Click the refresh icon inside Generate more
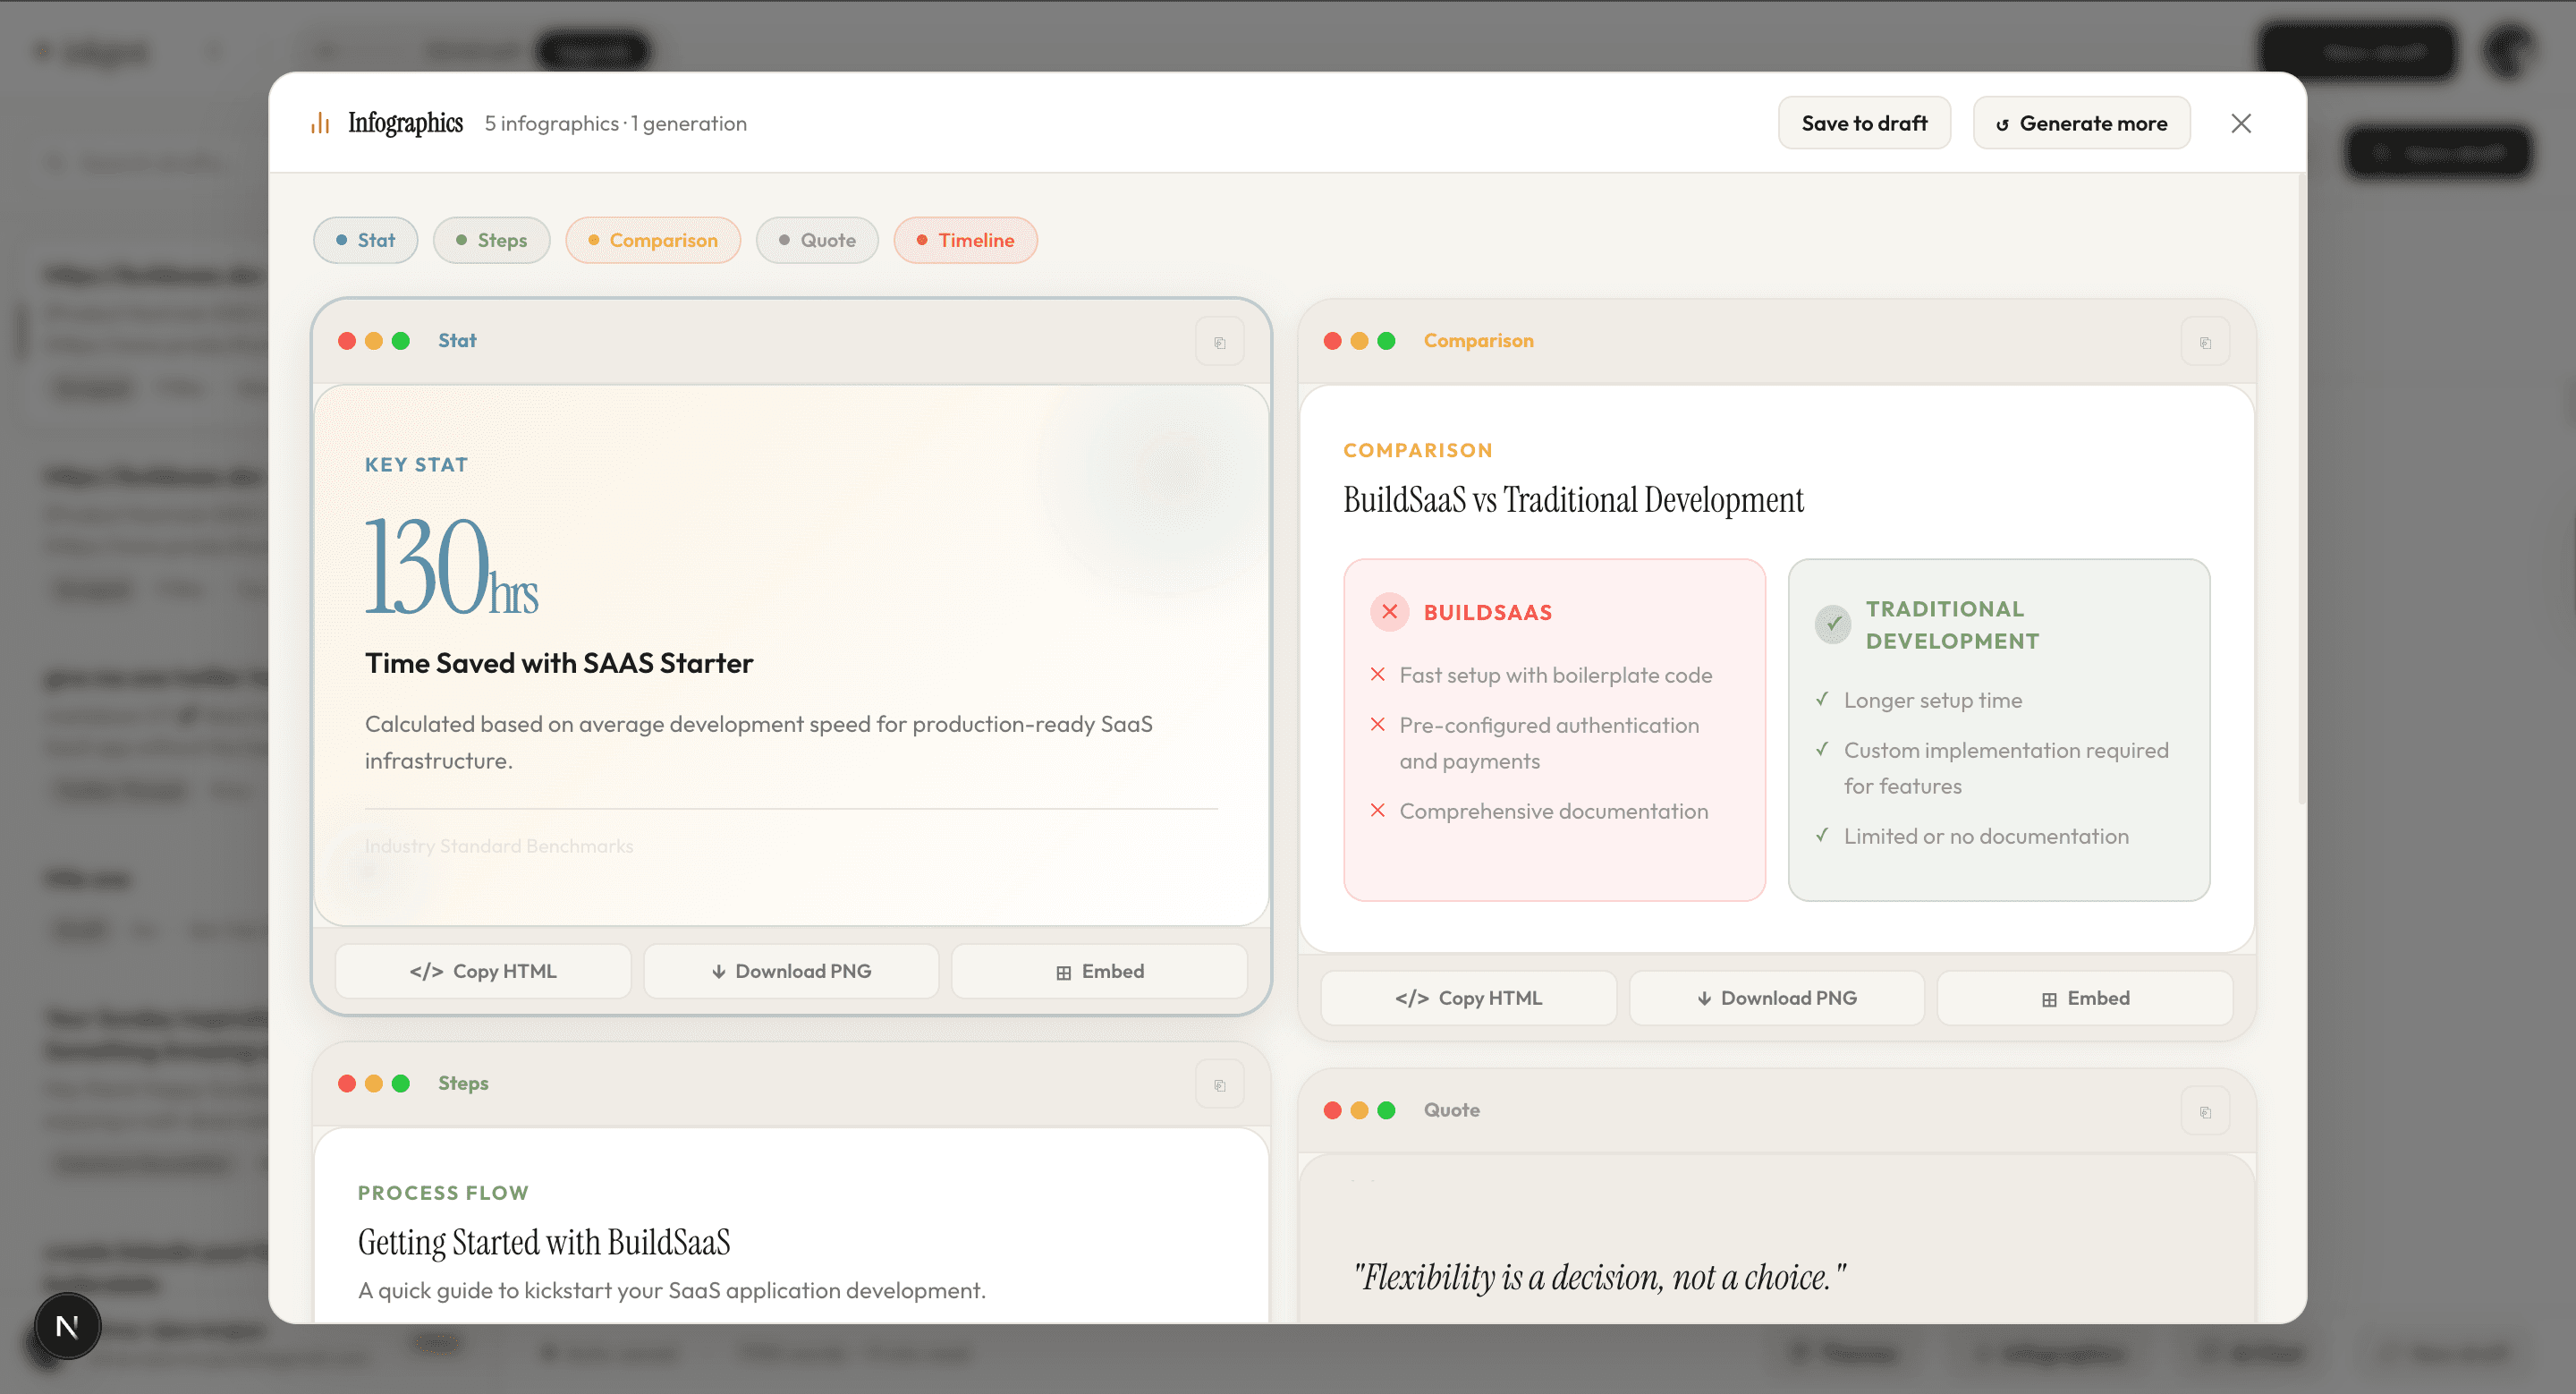Viewport: 2576px width, 1394px height. (2003, 123)
